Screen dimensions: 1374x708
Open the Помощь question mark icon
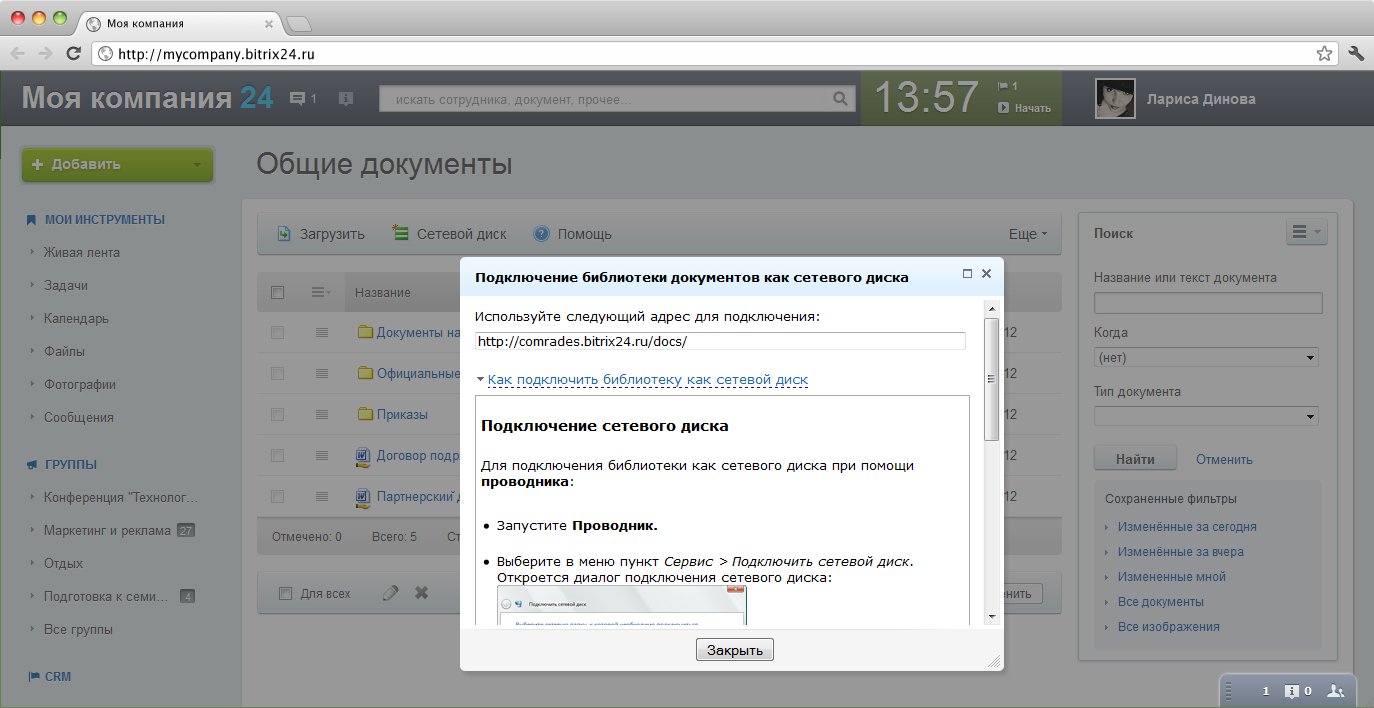coord(542,234)
